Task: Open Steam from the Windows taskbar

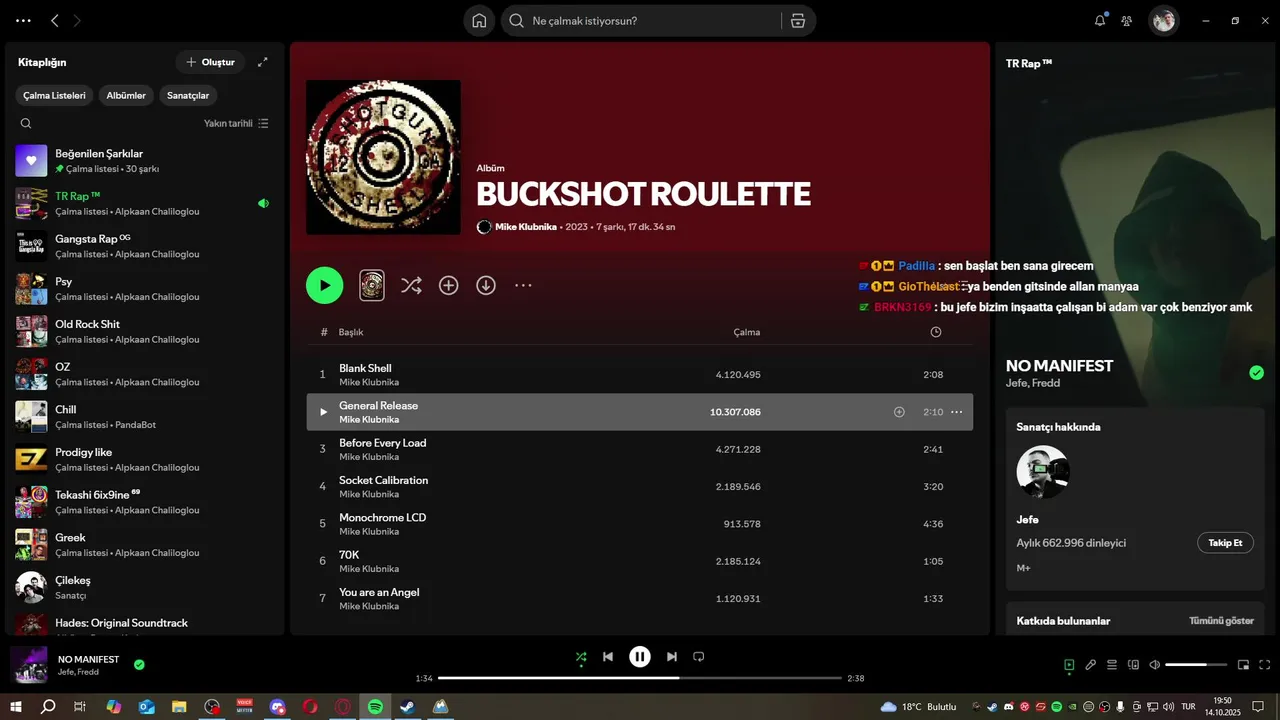Action: (x=408, y=707)
